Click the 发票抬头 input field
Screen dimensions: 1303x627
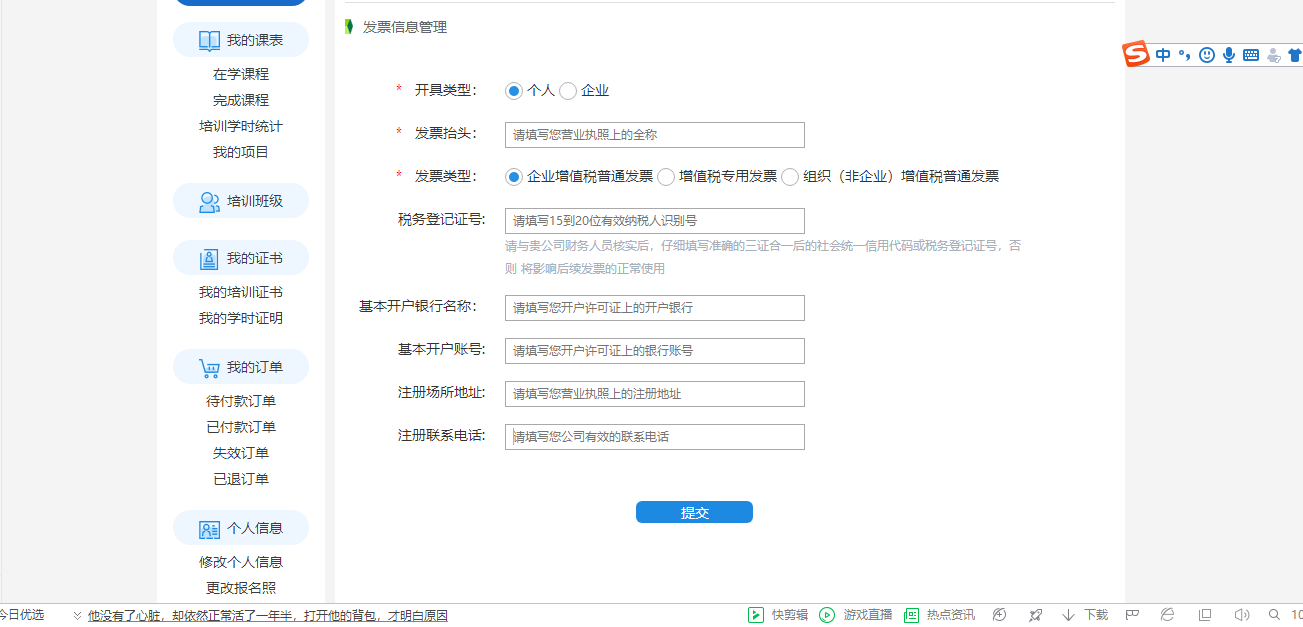[655, 135]
